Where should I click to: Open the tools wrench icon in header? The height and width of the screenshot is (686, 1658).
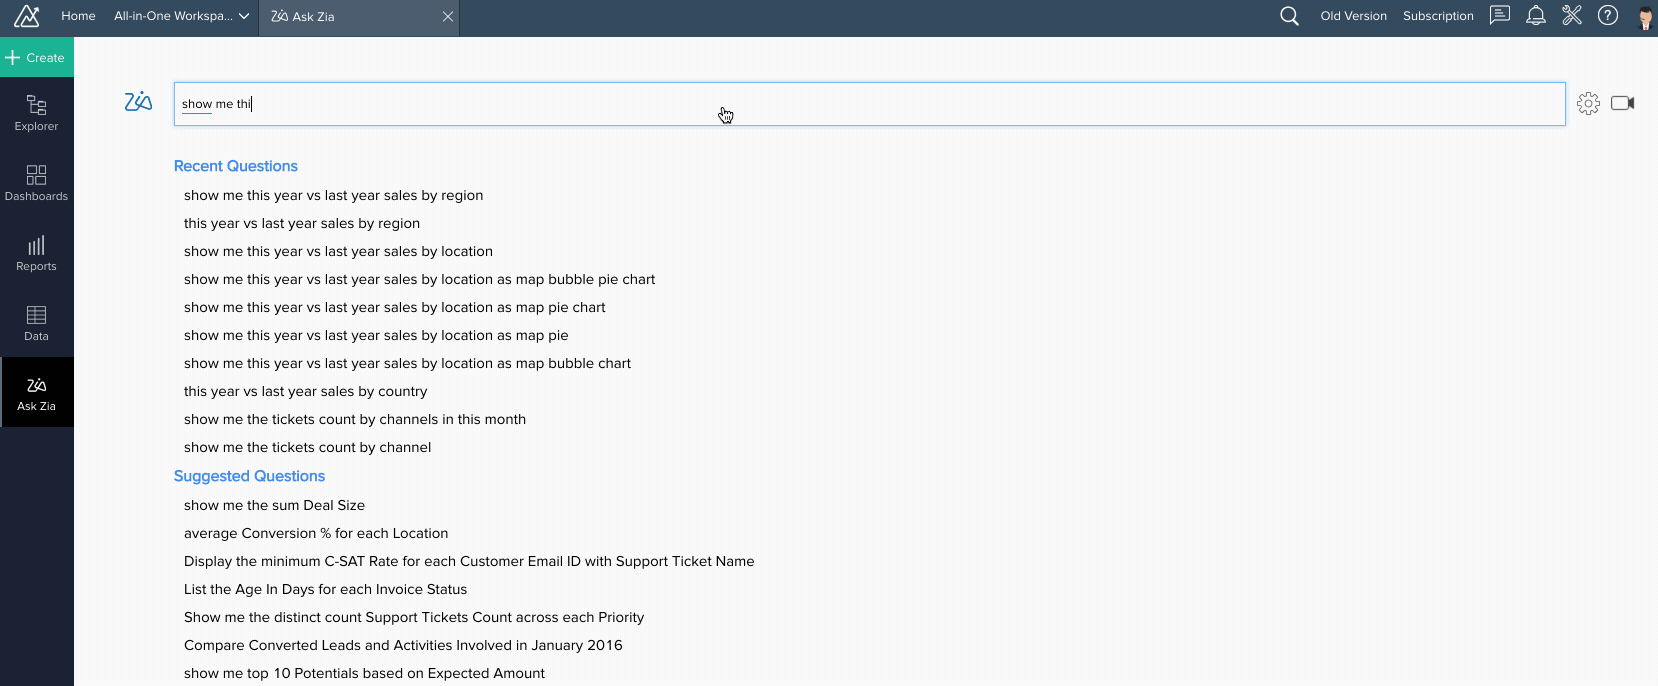pyautogui.click(x=1572, y=16)
